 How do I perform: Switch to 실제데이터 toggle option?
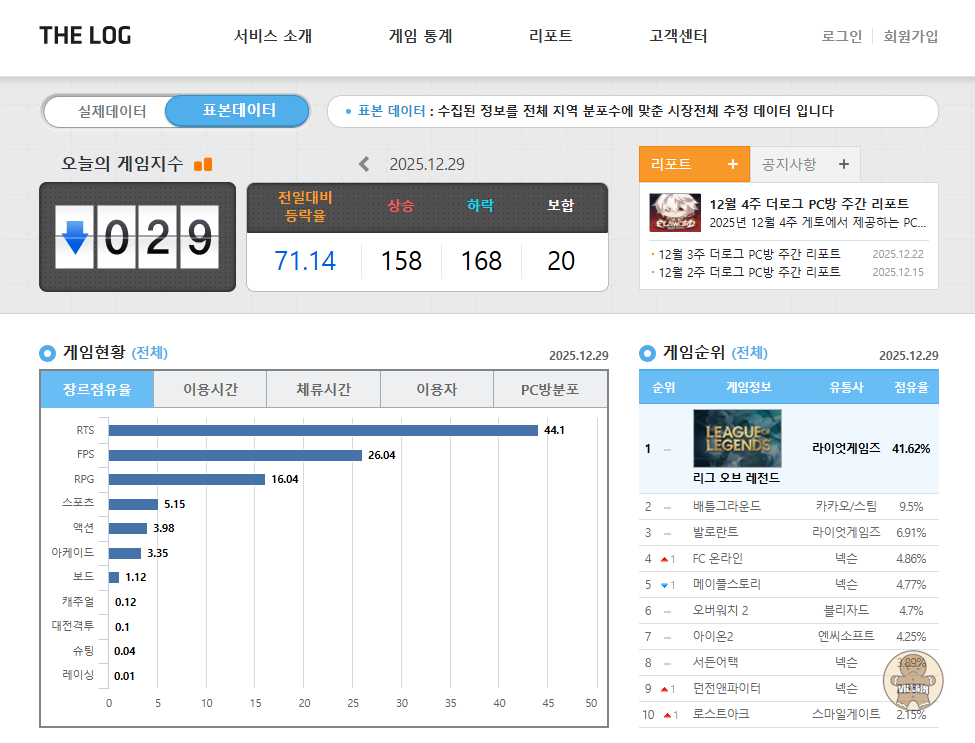pyautogui.click(x=112, y=111)
